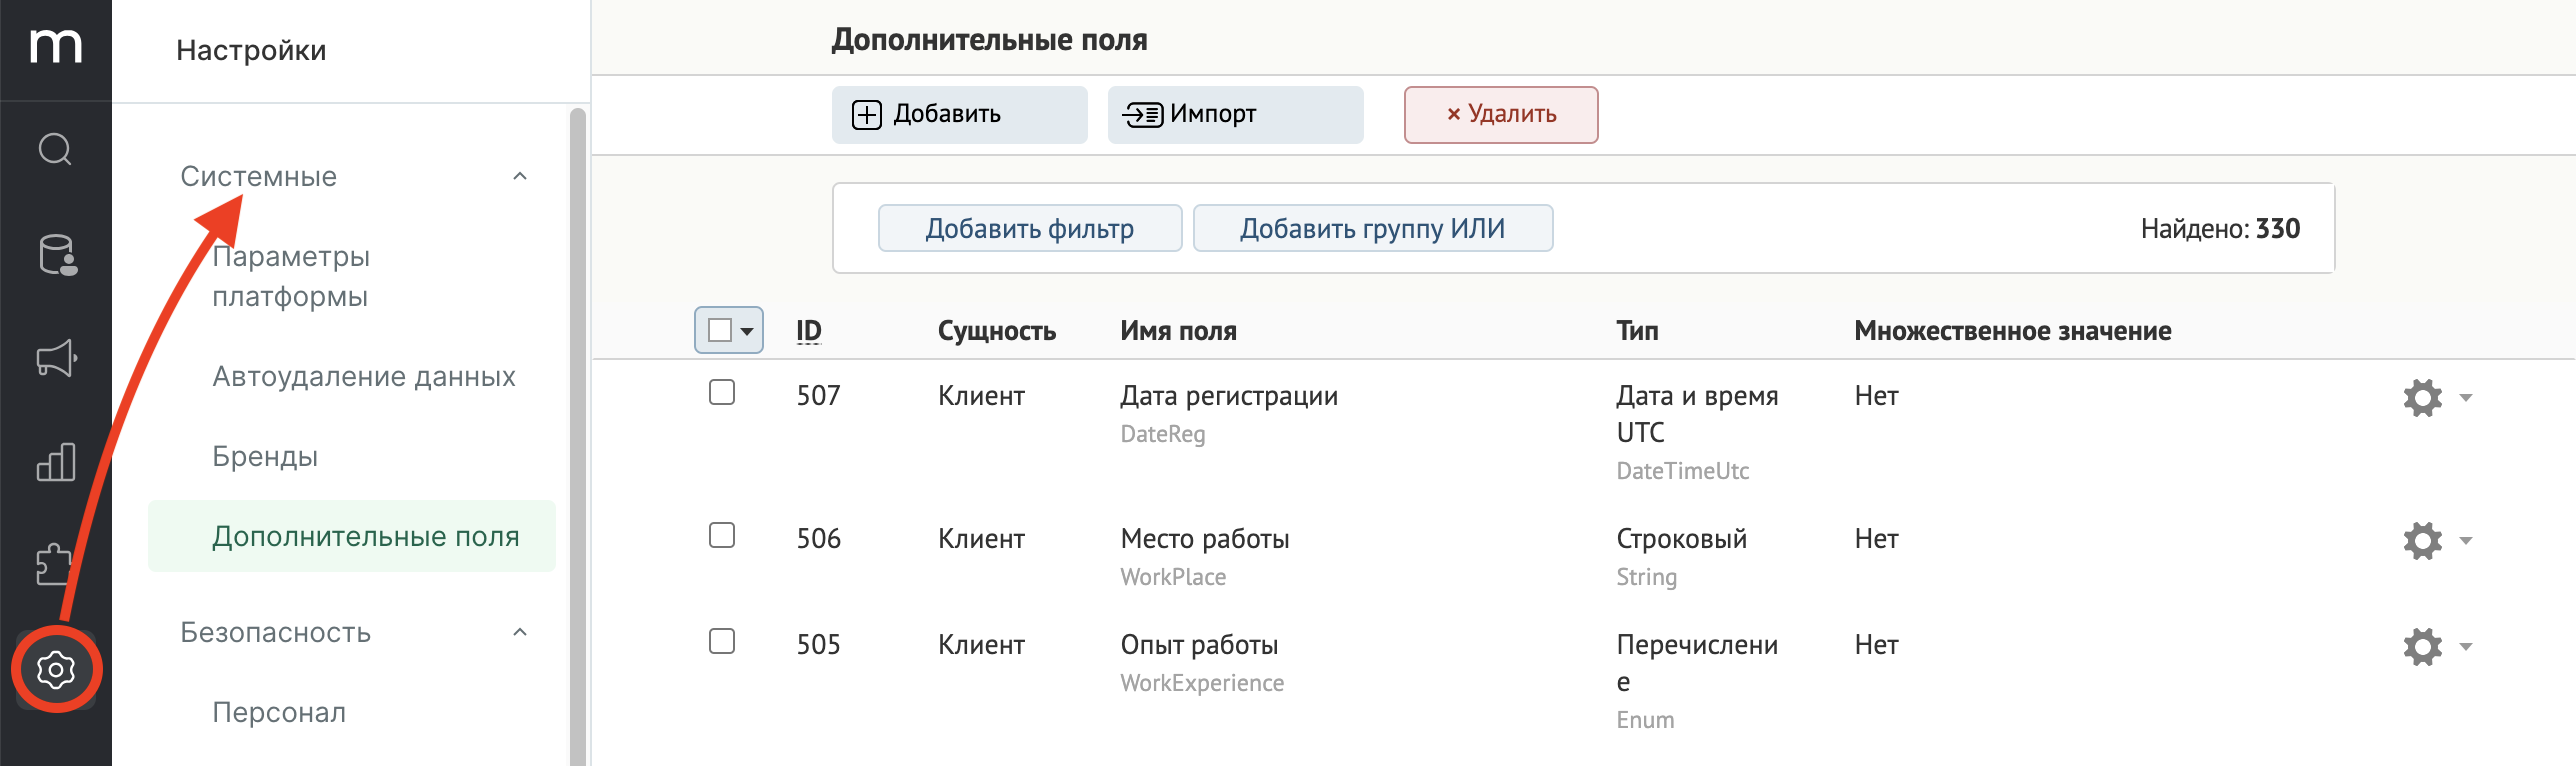Open the megaphone campaigns icon
The height and width of the screenshot is (766, 2576).
pos(56,358)
